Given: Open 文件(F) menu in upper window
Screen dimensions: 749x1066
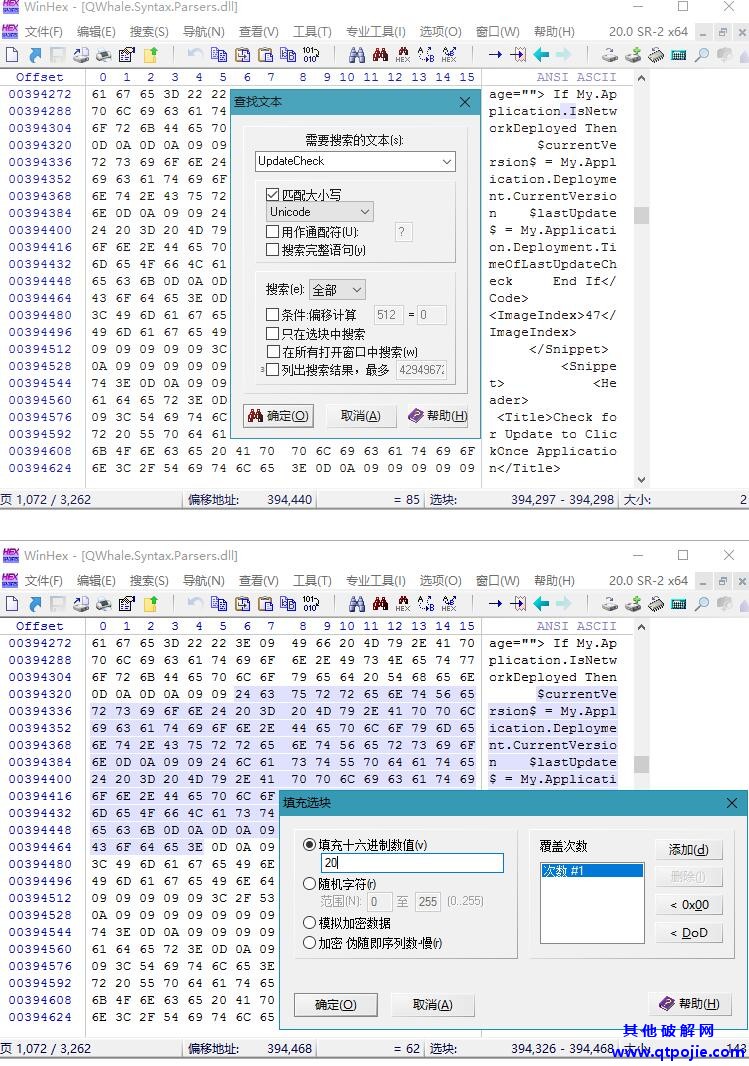Looking at the screenshot, I should [43, 32].
